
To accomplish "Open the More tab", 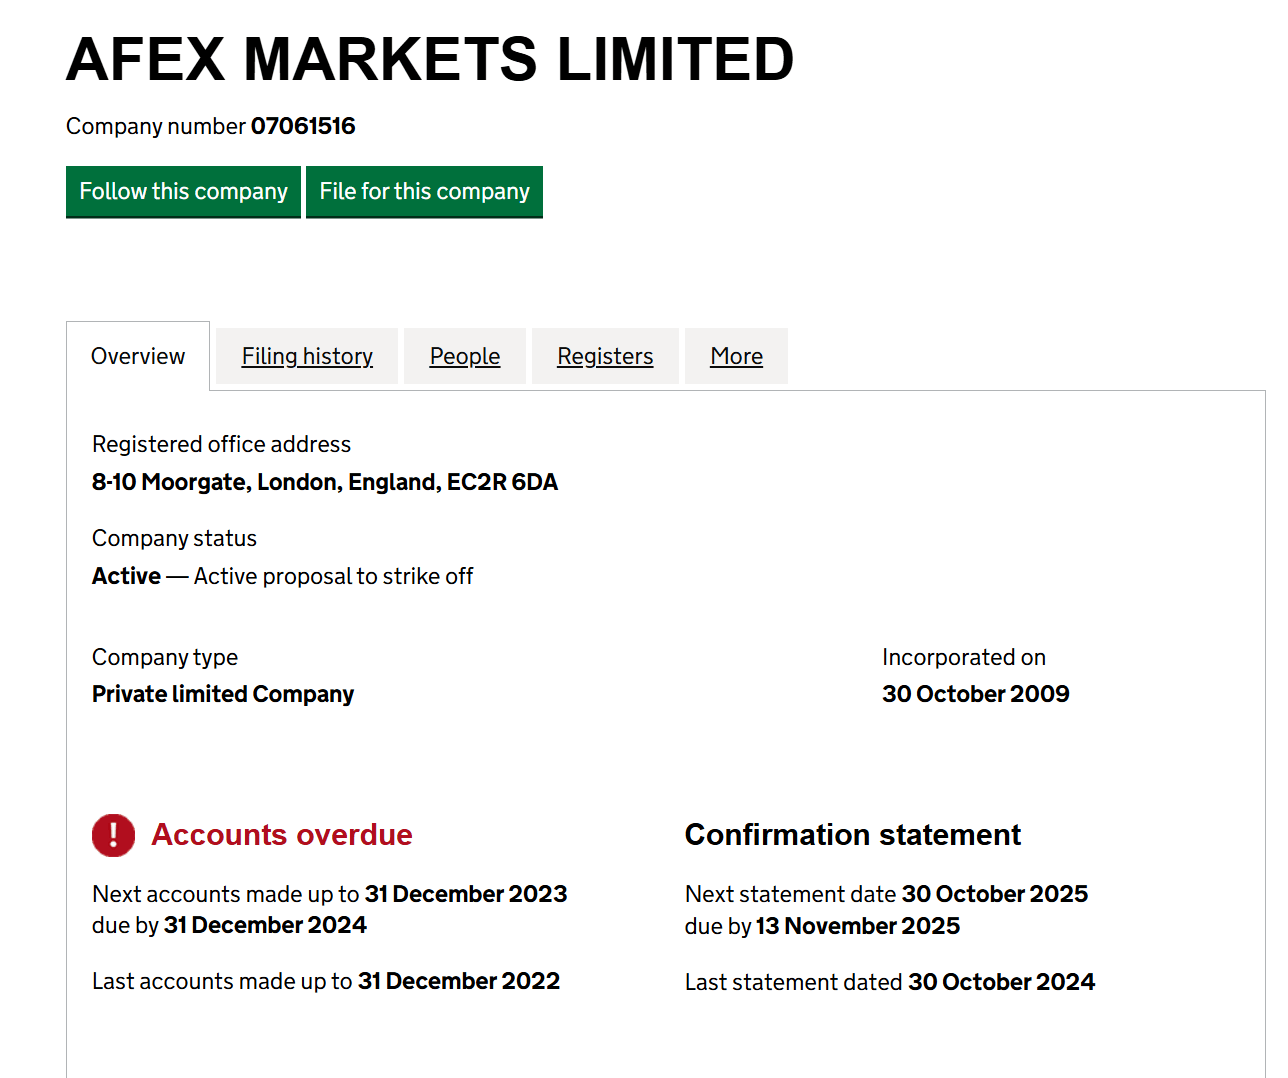I will (736, 356).
